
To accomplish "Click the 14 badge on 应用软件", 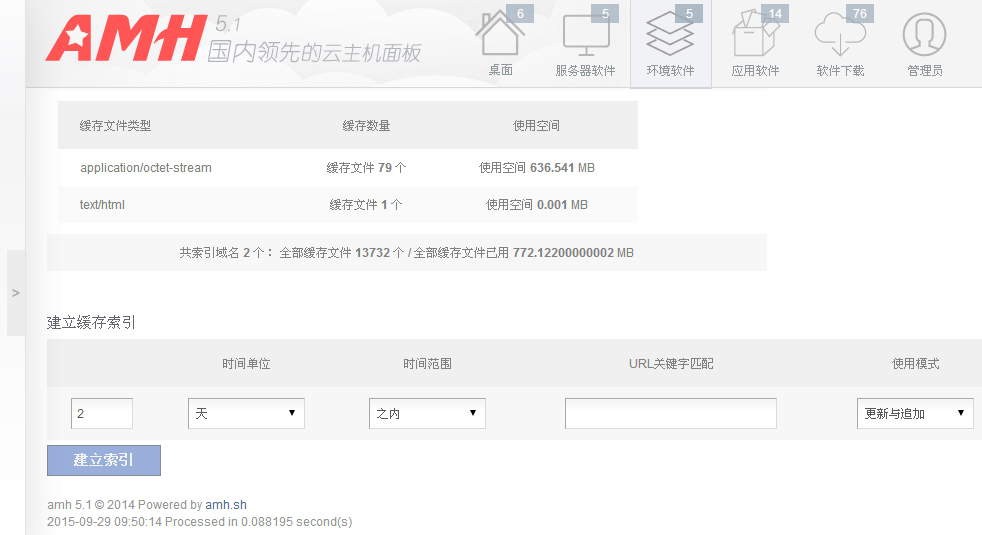I will pos(774,13).
